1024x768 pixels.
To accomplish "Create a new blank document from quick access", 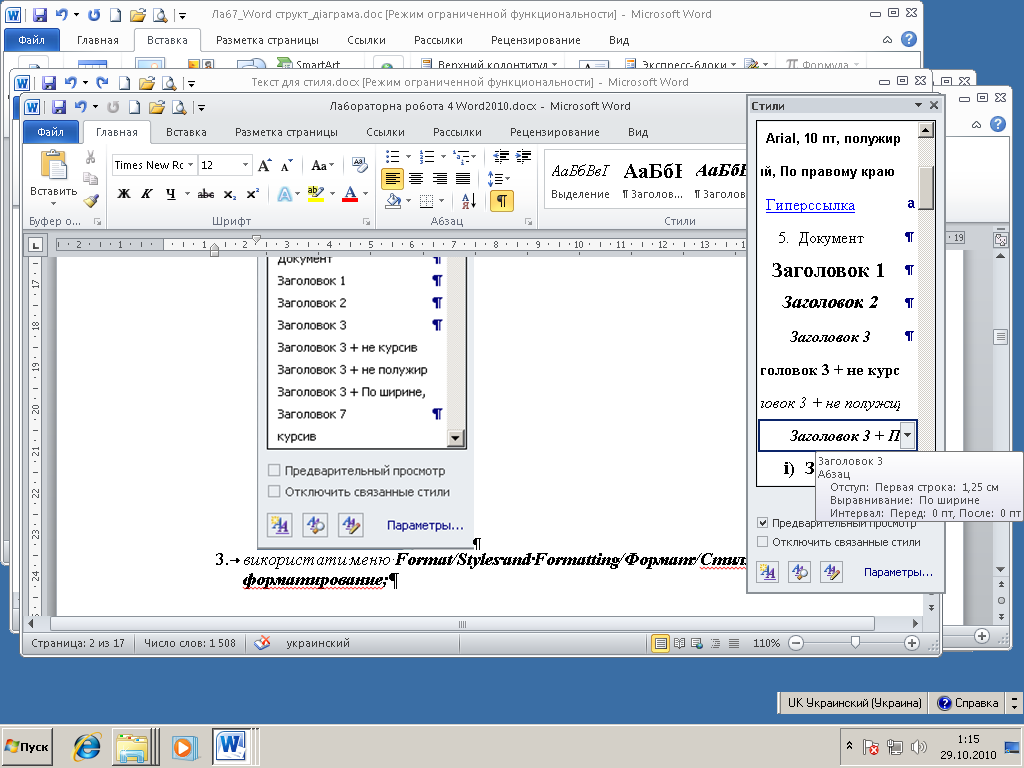I will (135, 106).
